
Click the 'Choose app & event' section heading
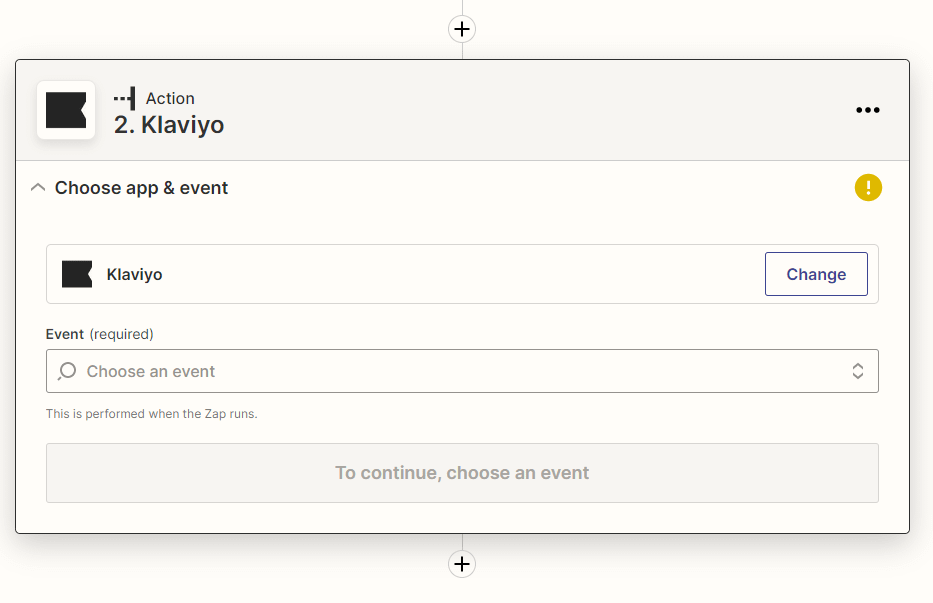[141, 188]
